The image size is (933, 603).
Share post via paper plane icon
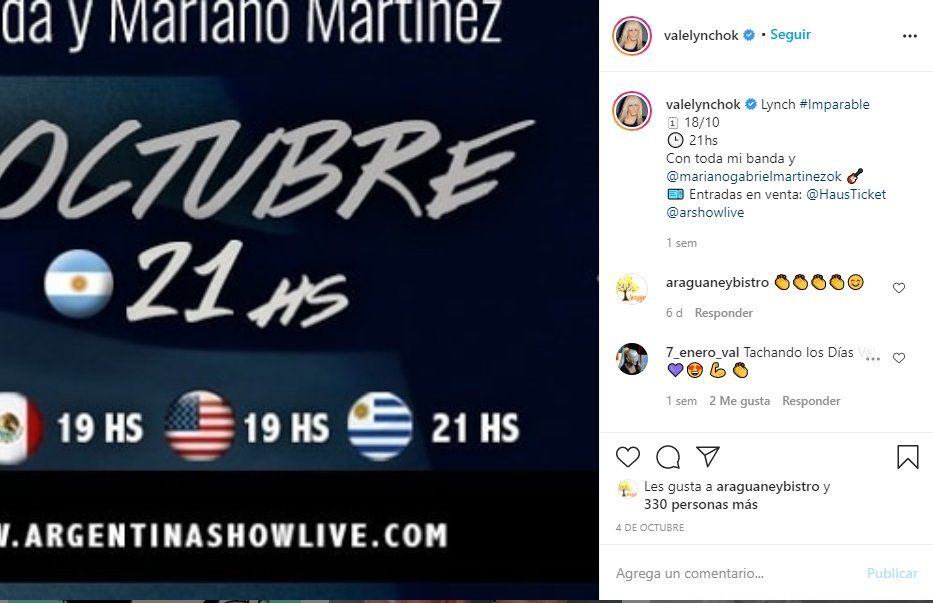708,457
